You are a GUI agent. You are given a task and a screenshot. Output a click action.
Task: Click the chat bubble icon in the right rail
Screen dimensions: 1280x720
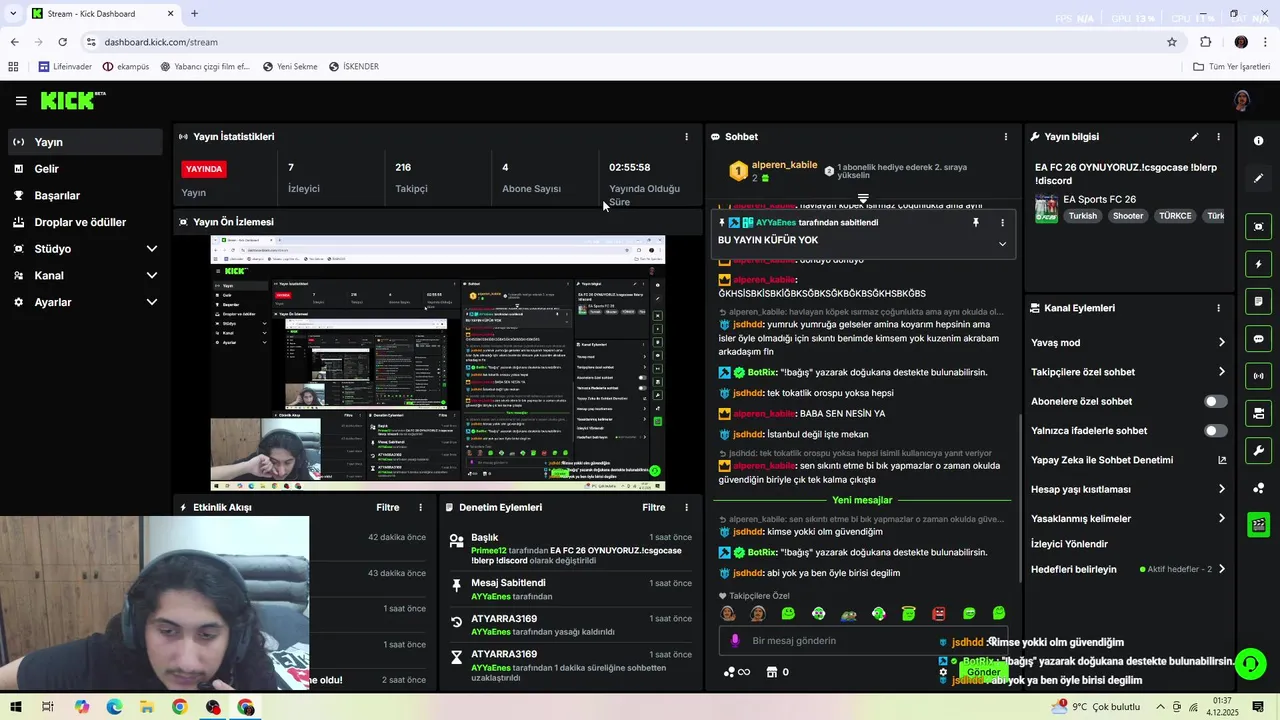point(1258,339)
